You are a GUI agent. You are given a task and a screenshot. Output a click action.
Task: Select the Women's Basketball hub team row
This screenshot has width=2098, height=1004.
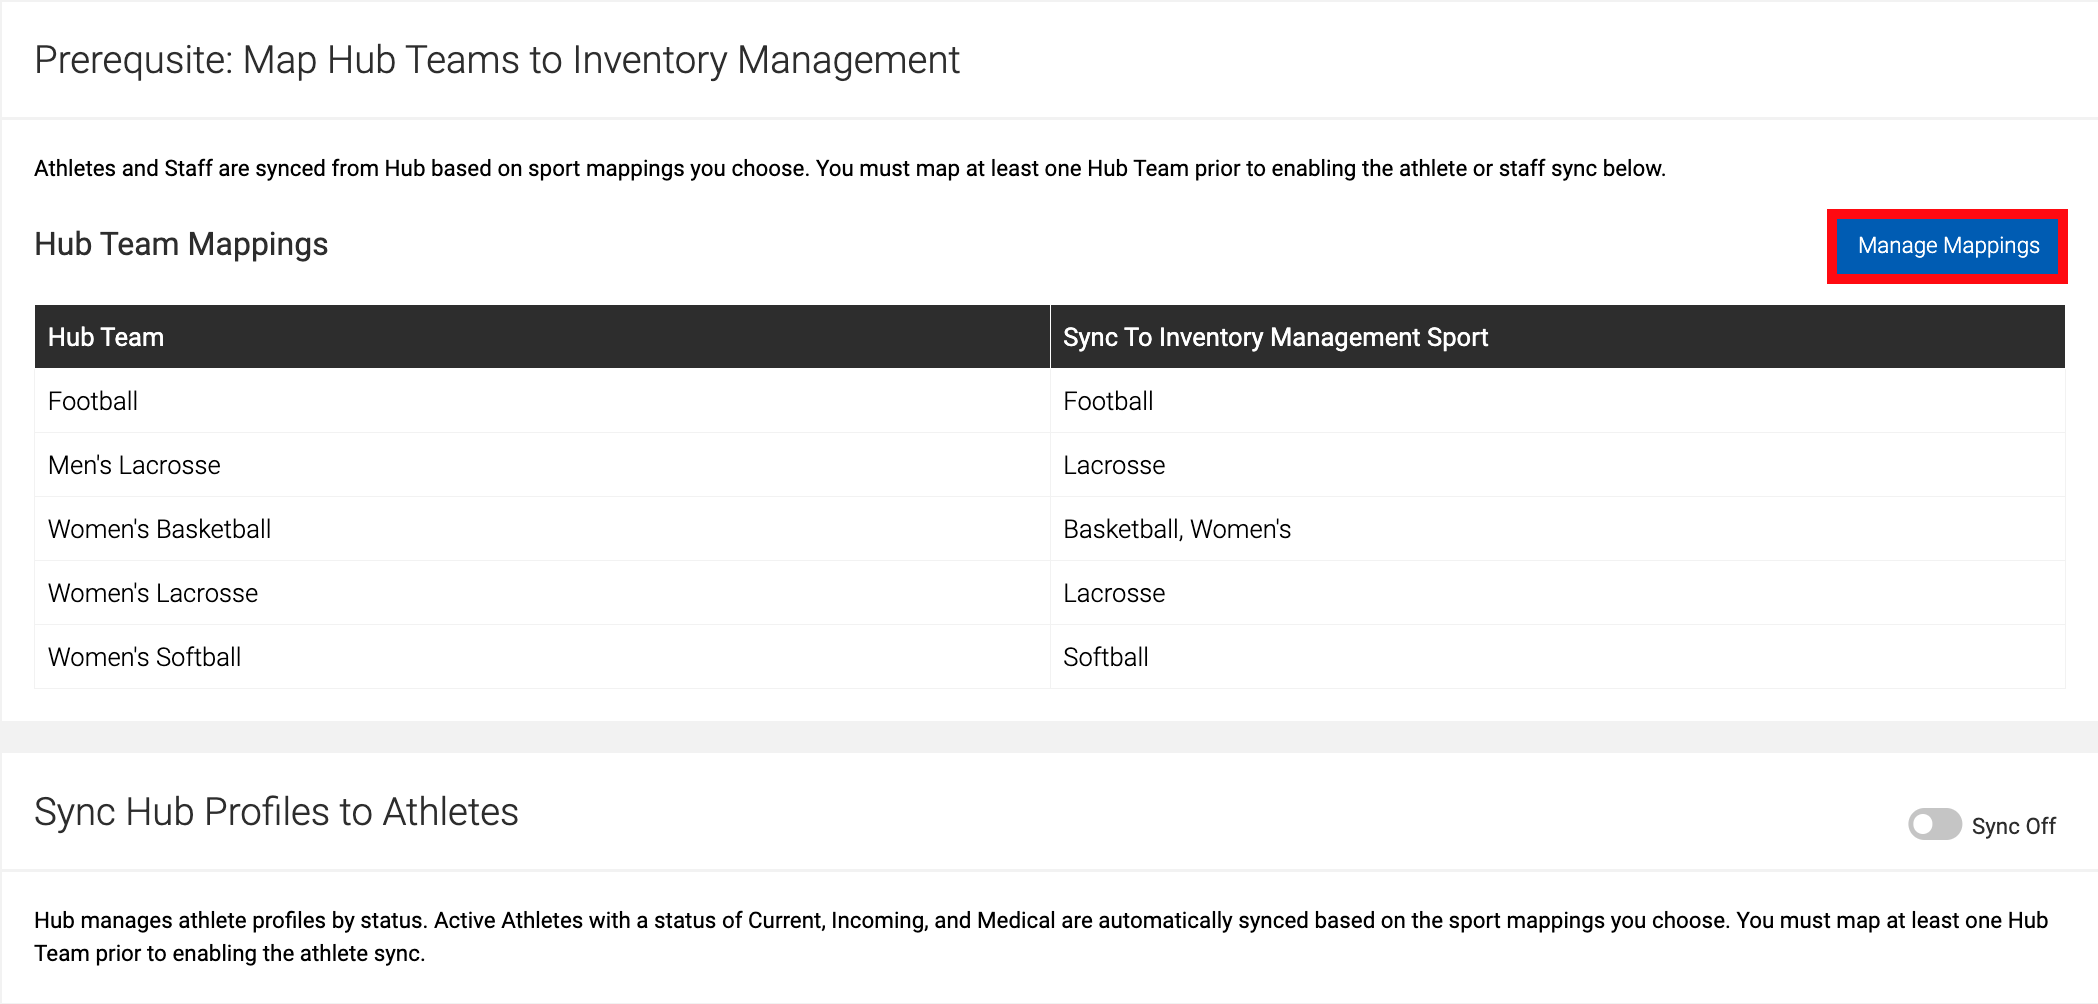[x=159, y=529]
